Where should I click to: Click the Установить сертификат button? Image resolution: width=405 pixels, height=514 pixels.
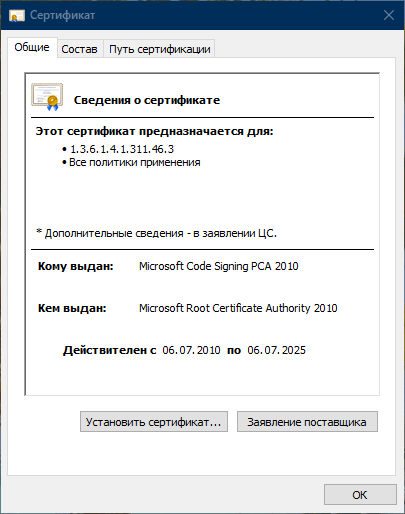coord(154,422)
